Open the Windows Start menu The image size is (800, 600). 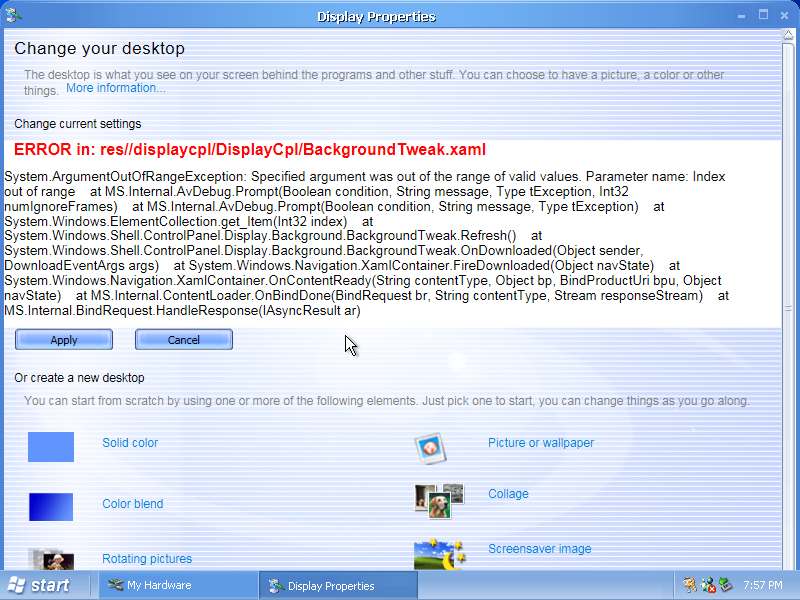(38, 585)
